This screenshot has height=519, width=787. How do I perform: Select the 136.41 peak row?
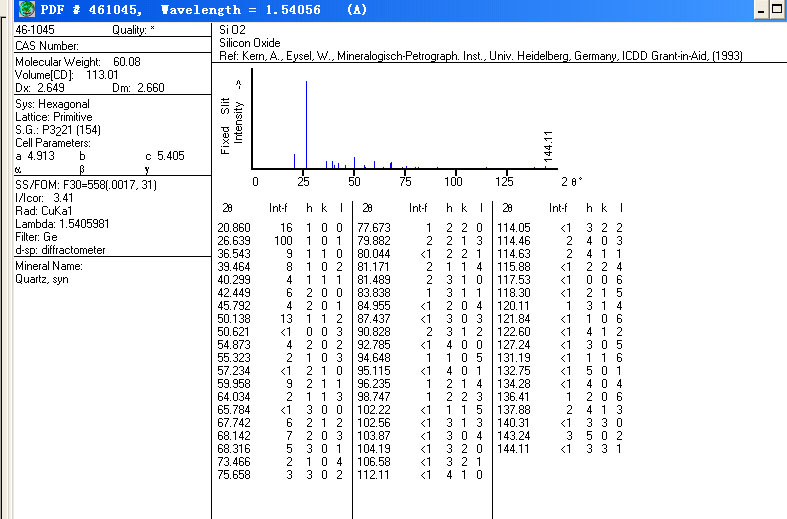click(x=561, y=397)
